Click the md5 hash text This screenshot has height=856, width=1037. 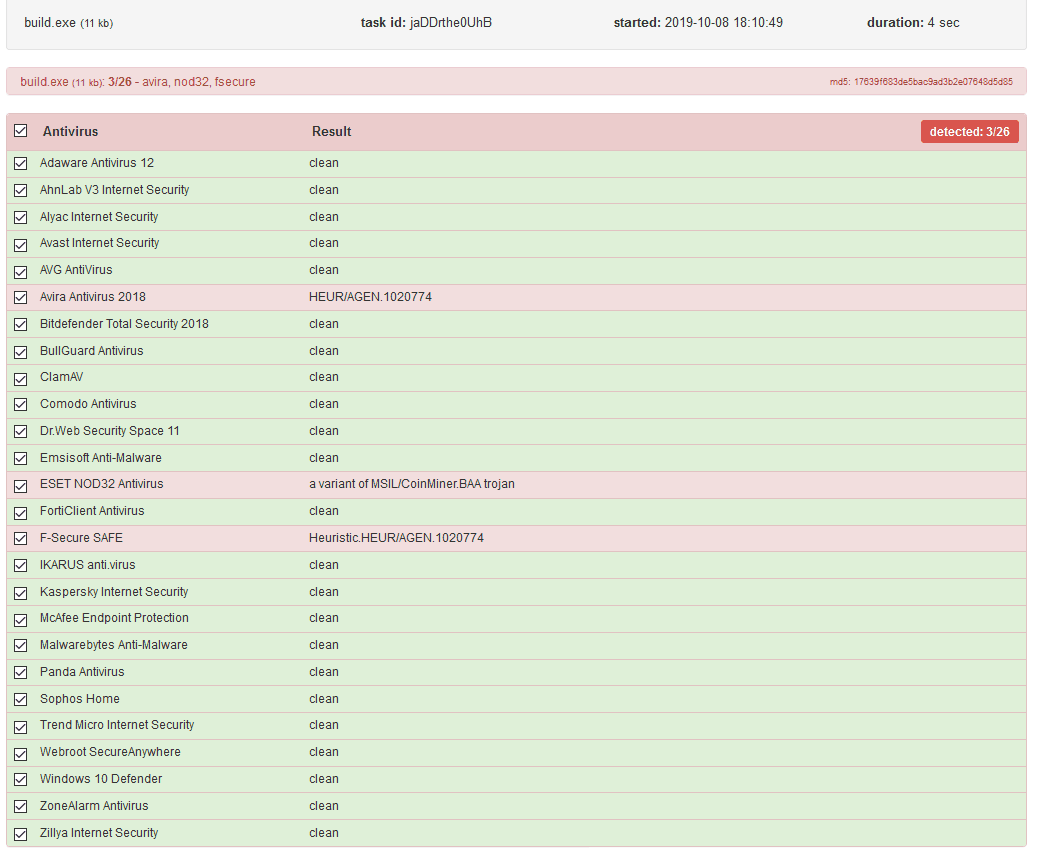(920, 82)
